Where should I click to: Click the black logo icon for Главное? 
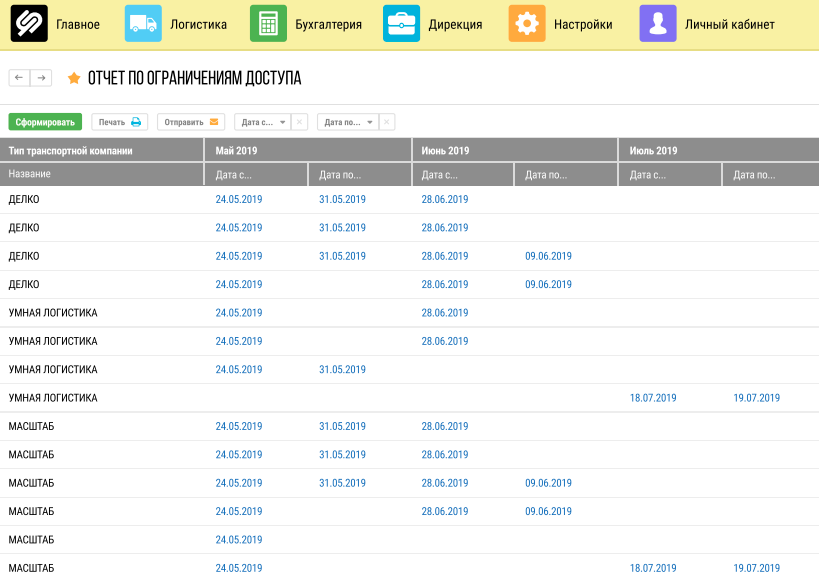tap(29, 24)
